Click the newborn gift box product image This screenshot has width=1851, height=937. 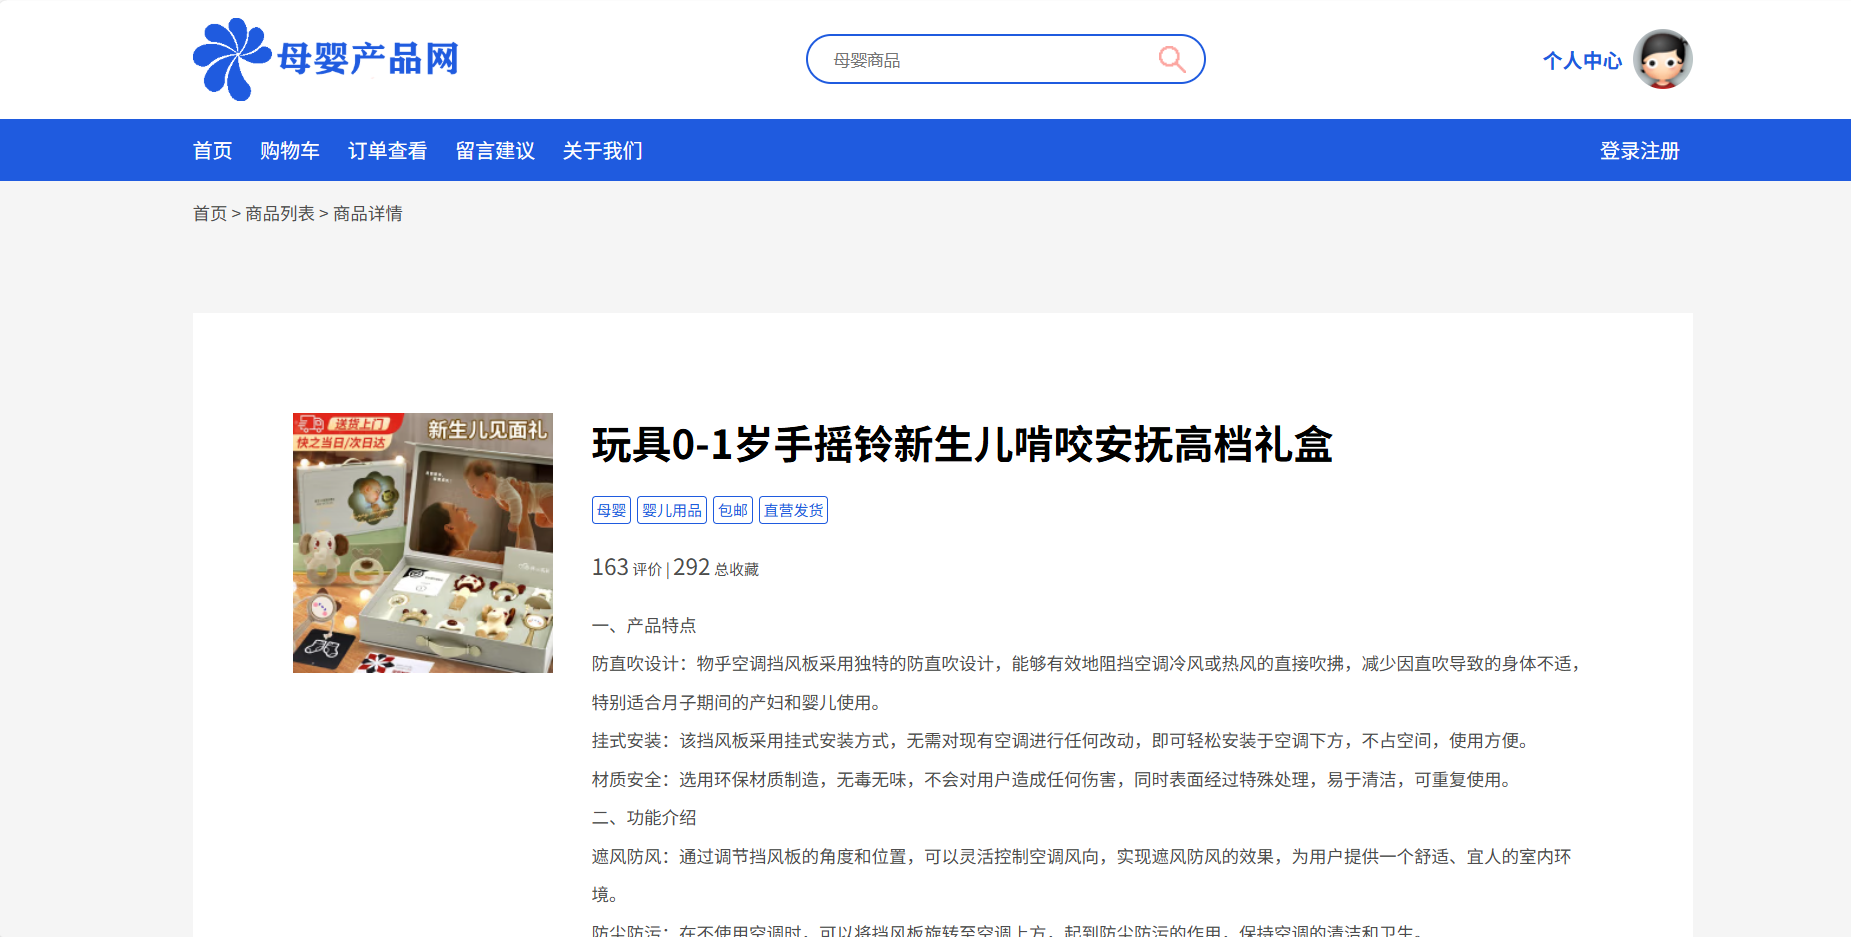(422, 543)
